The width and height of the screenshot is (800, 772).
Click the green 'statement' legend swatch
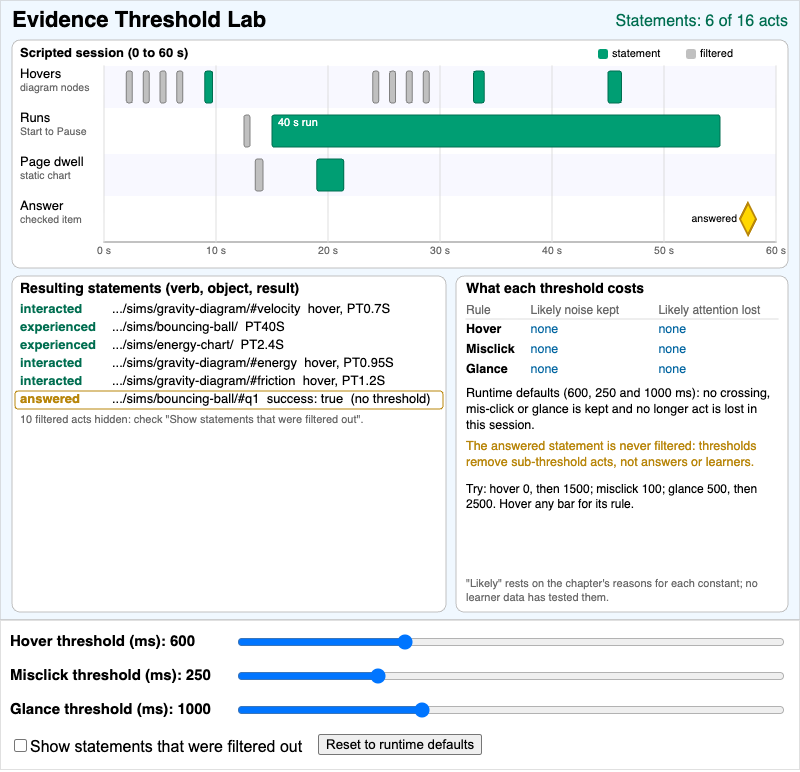(x=603, y=54)
